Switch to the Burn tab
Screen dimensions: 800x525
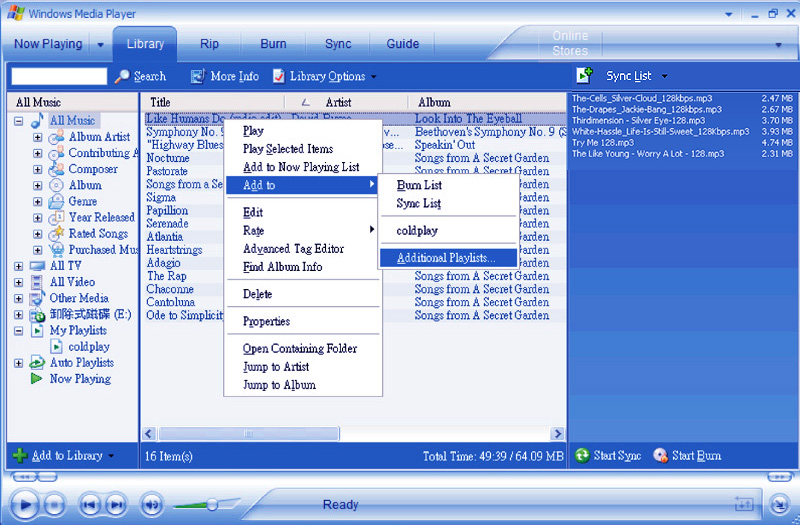click(273, 44)
